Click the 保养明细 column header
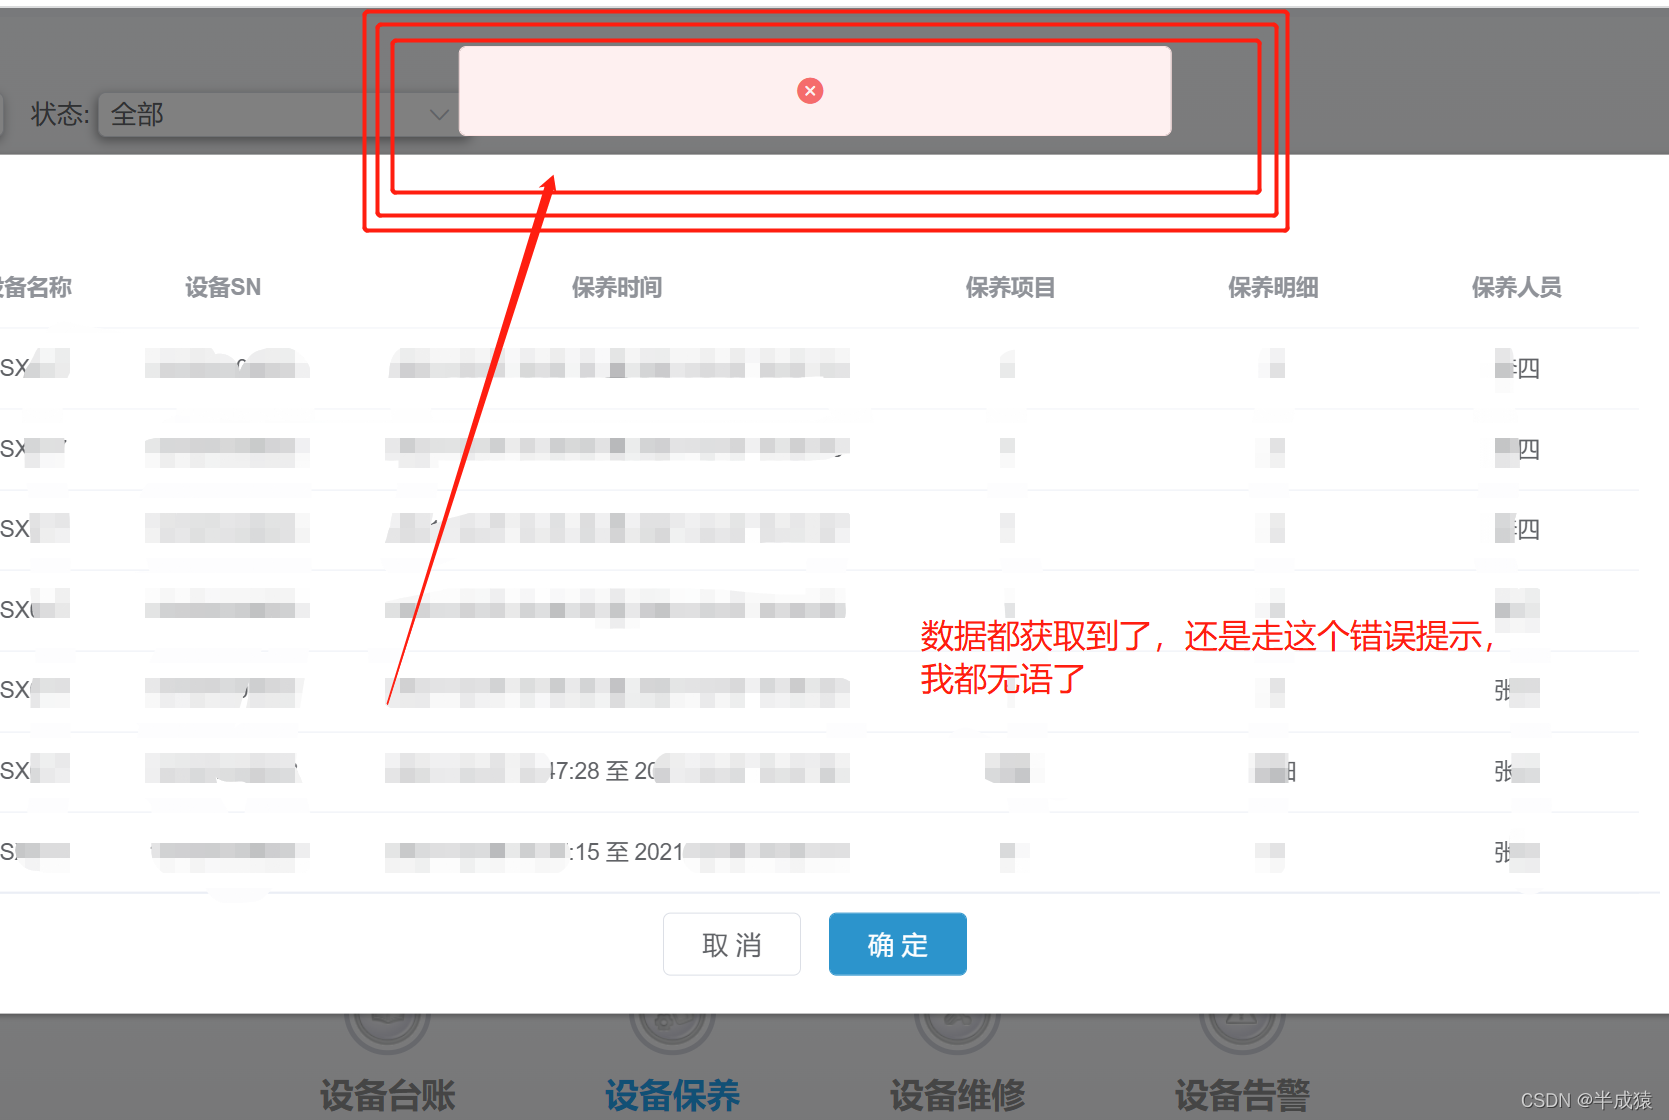The image size is (1669, 1120). tap(1273, 288)
